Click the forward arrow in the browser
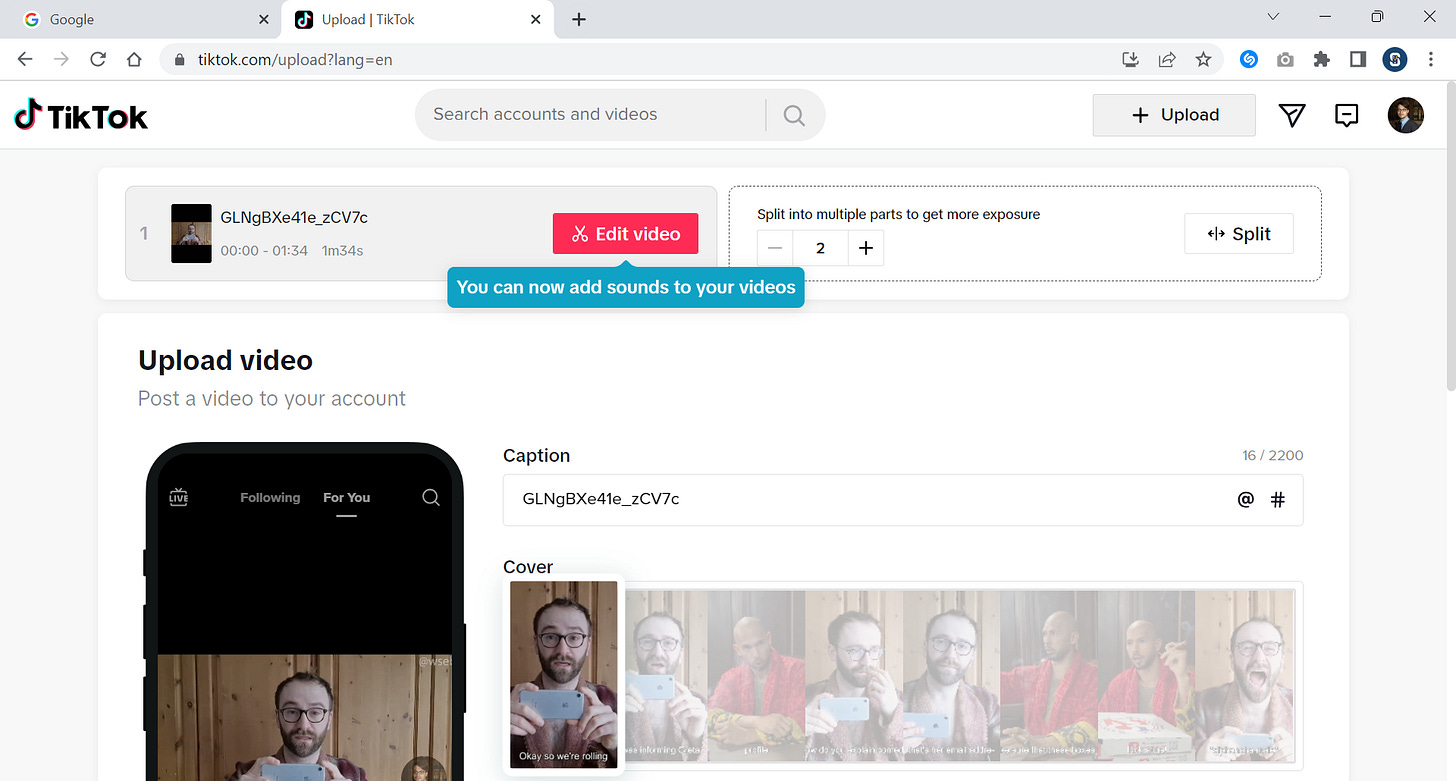Screen dimensions: 1456x781 click(62, 59)
